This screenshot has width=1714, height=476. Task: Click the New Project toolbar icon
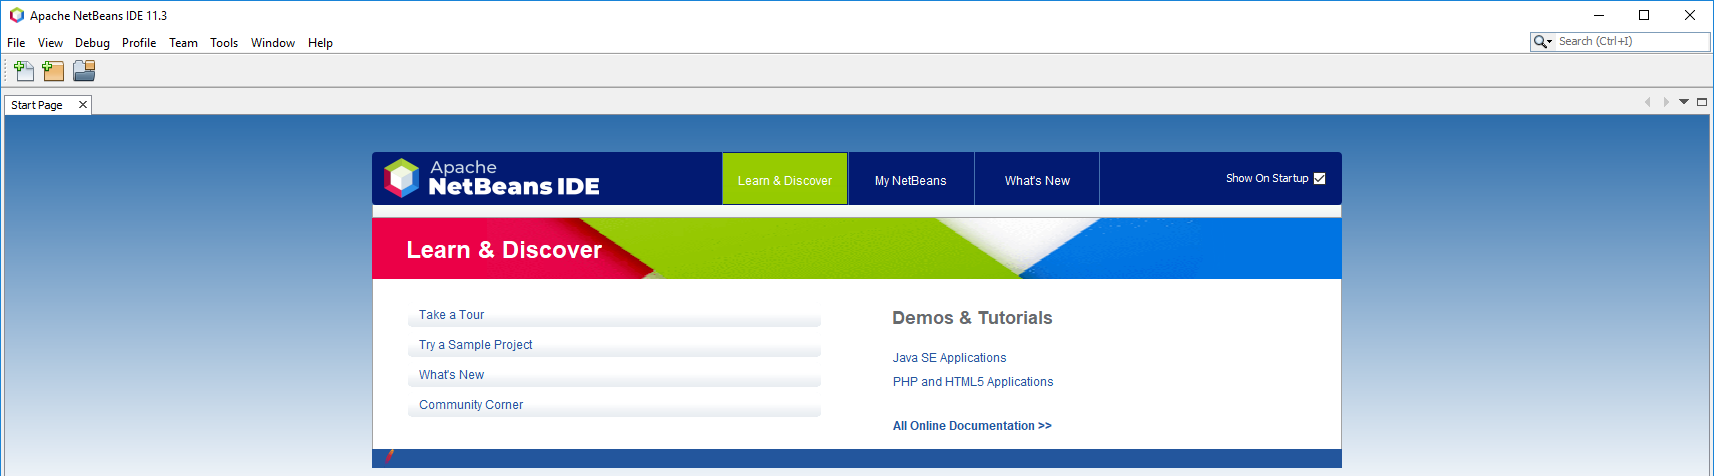[53, 70]
